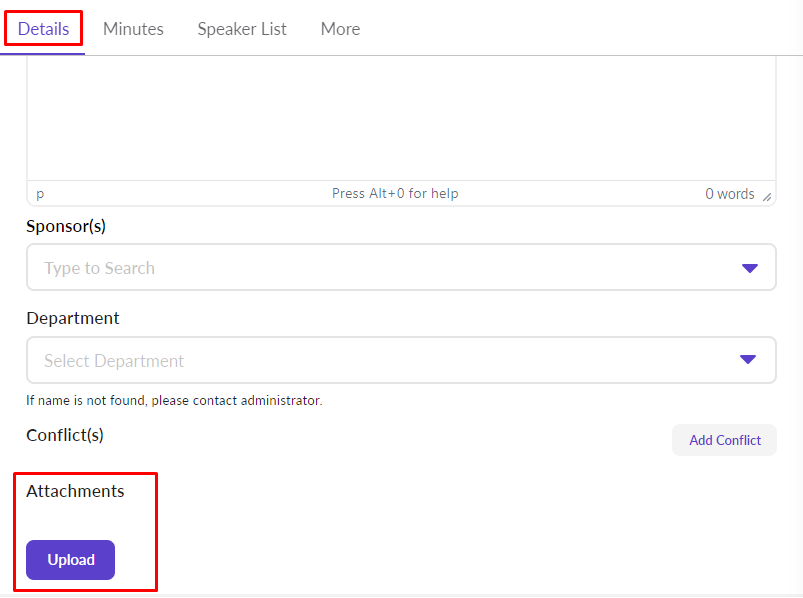803x598 pixels.
Task: Click the Sponsor(s) 'Type to Search' field
Action: coord(380,268)
